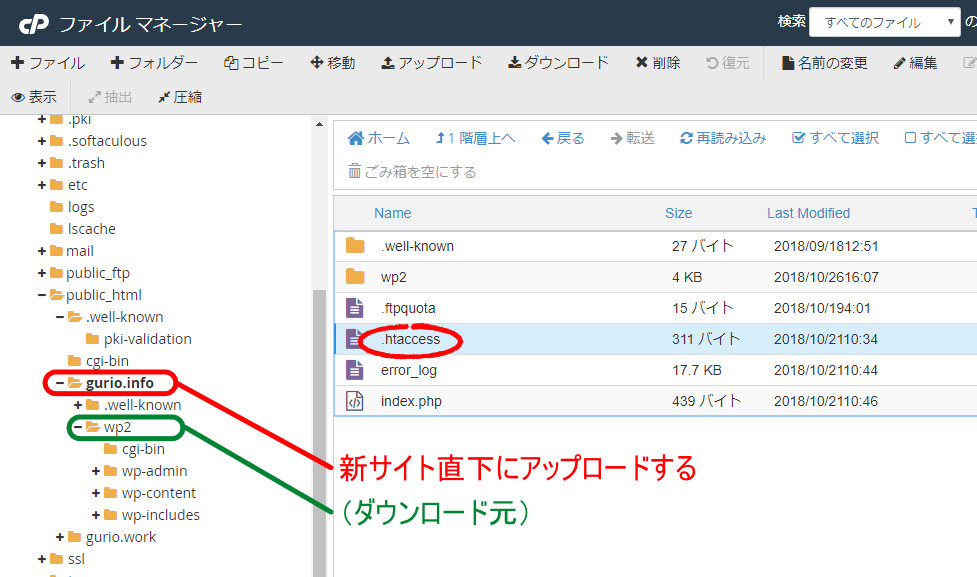
Task: Collapse the gurio.info folder tree node
Action: 60,383
